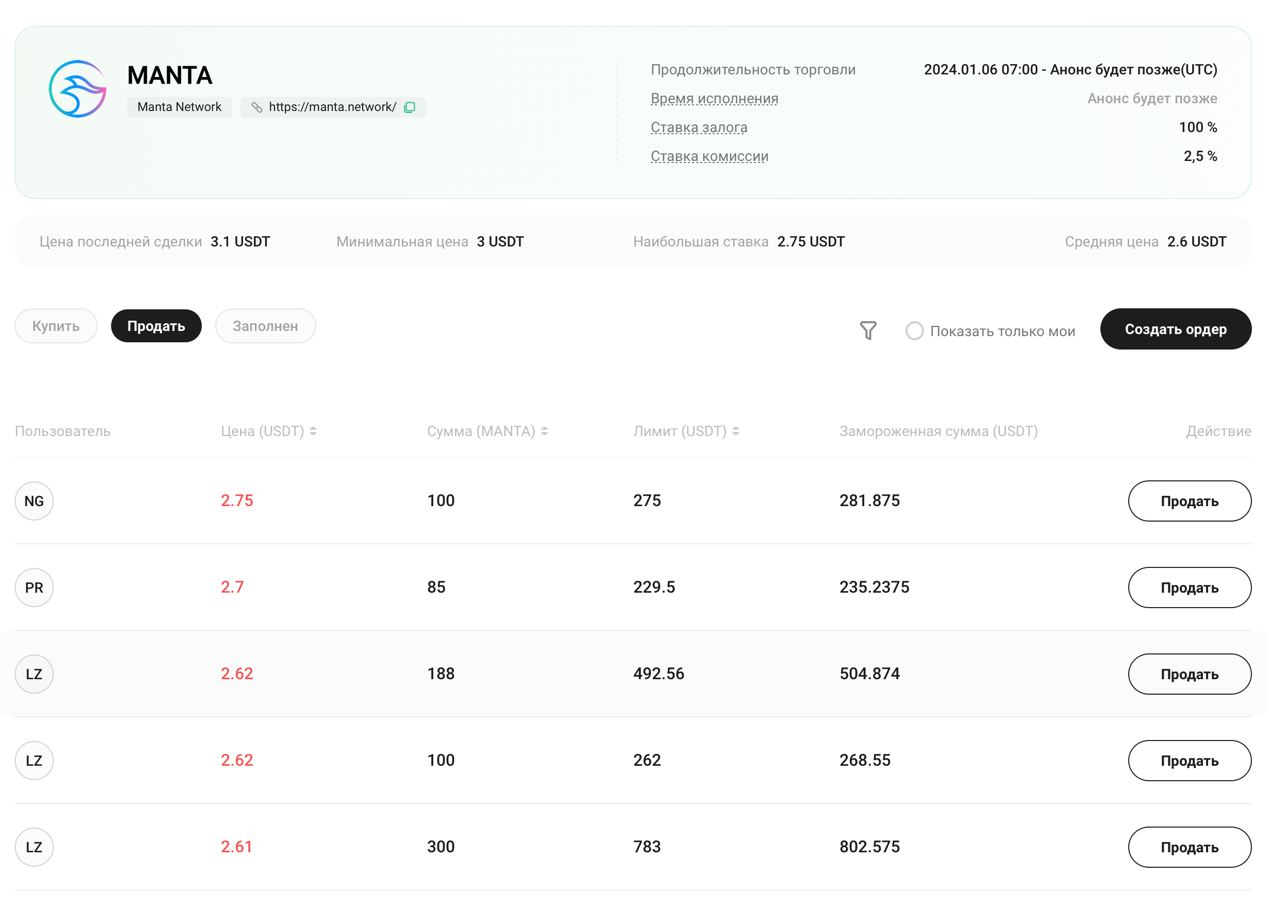The height and width of the screenshot is (902, 1280).
Task: Click Продать for the 2.75 USDT order
Action: (1189, 501)
